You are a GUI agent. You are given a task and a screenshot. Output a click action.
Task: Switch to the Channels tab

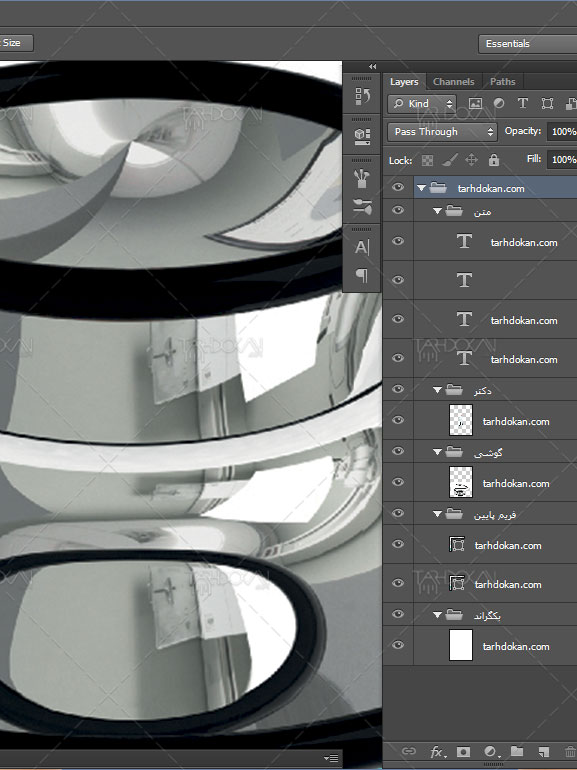coord(453,82)
